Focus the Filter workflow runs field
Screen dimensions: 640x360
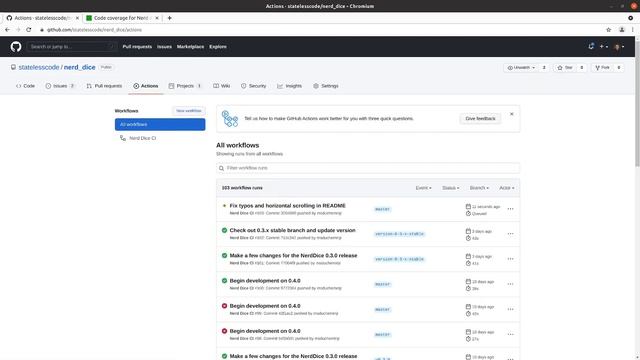pos(368,168)
